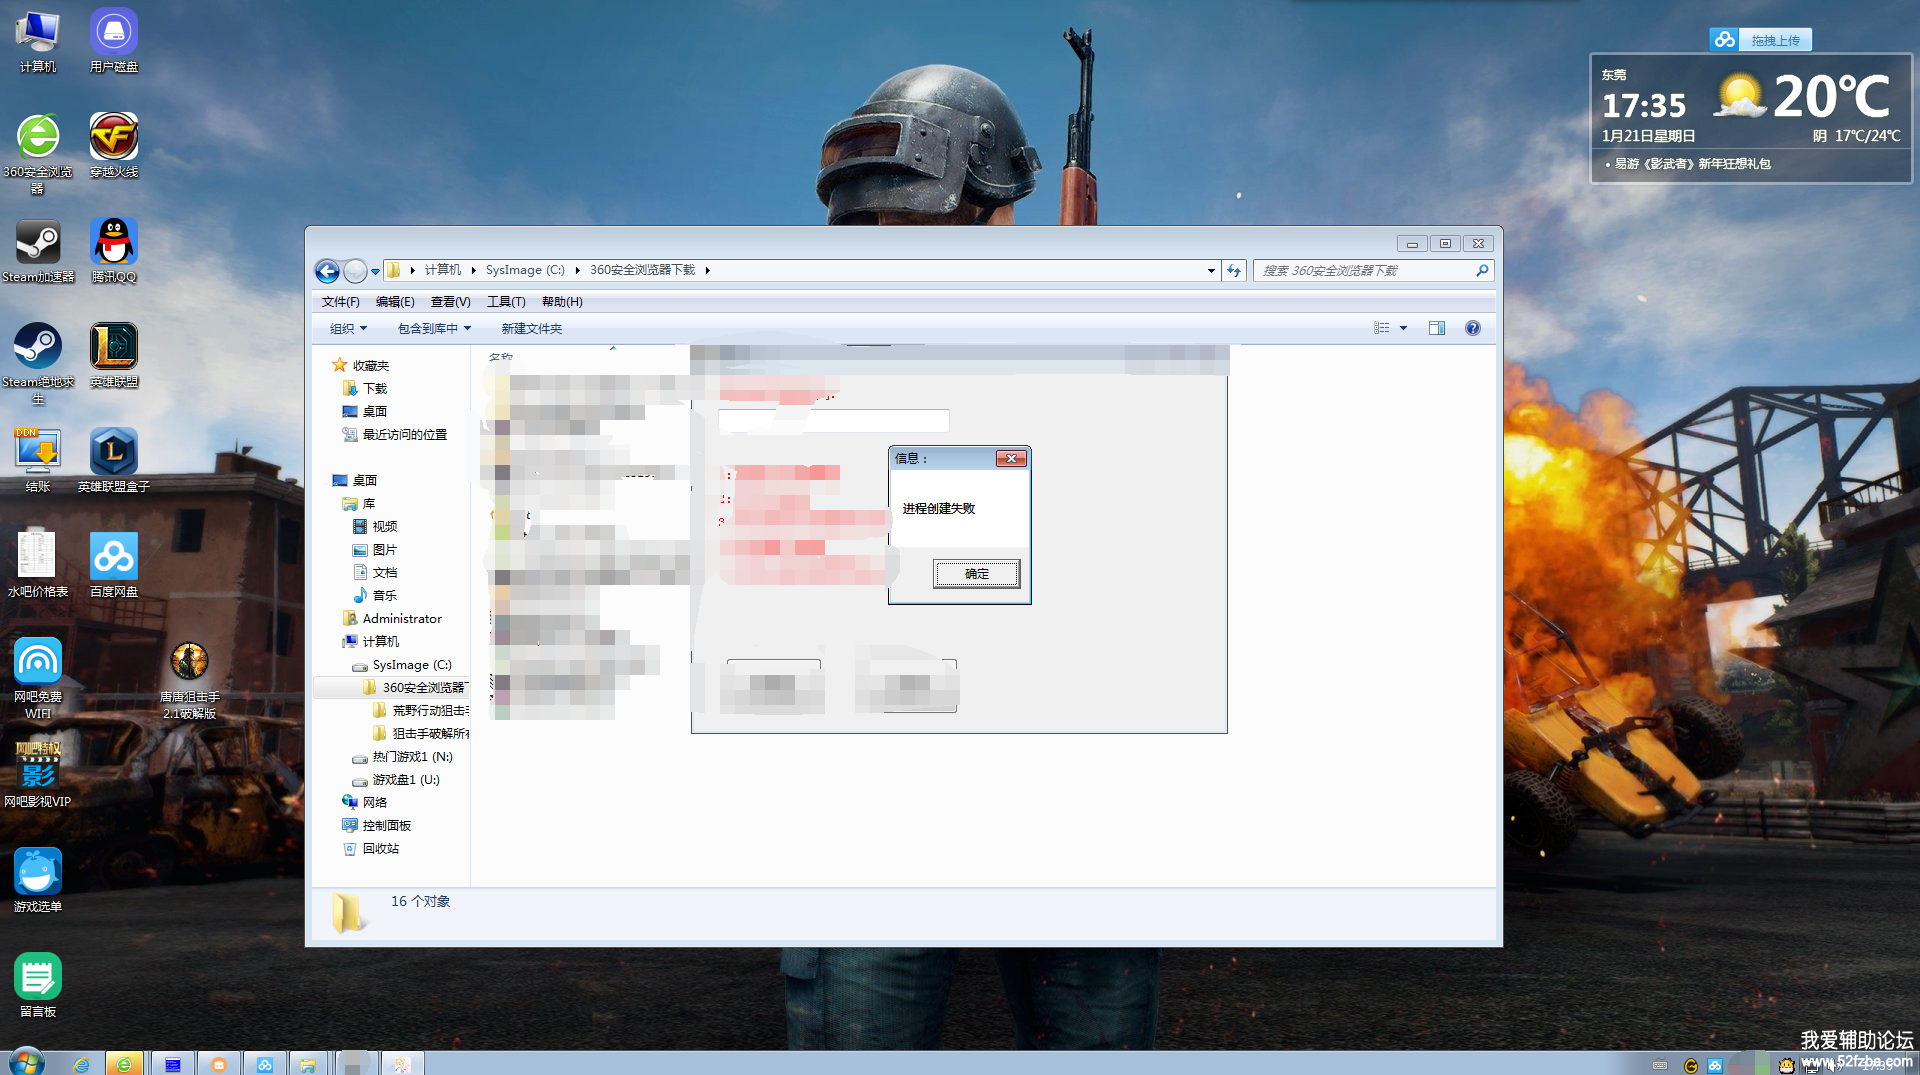Launch 360安全浏览器 from the desktop

pyautogui.click(x=38, y=153)
